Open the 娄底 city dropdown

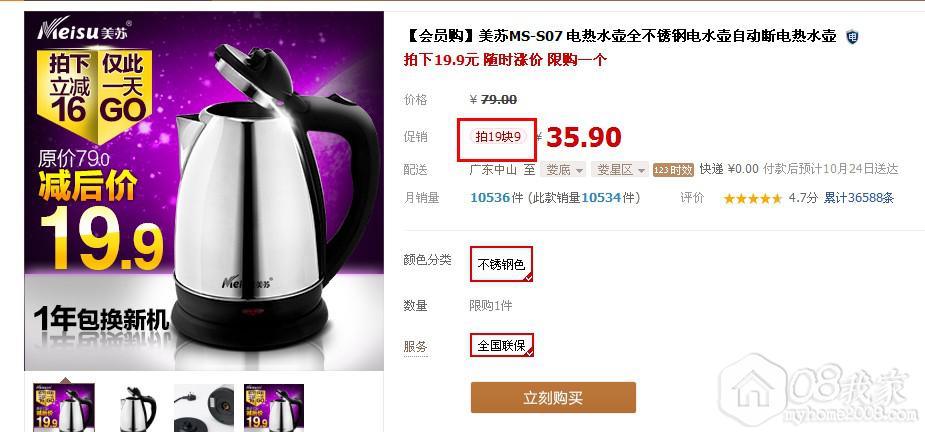coord(563,170)
